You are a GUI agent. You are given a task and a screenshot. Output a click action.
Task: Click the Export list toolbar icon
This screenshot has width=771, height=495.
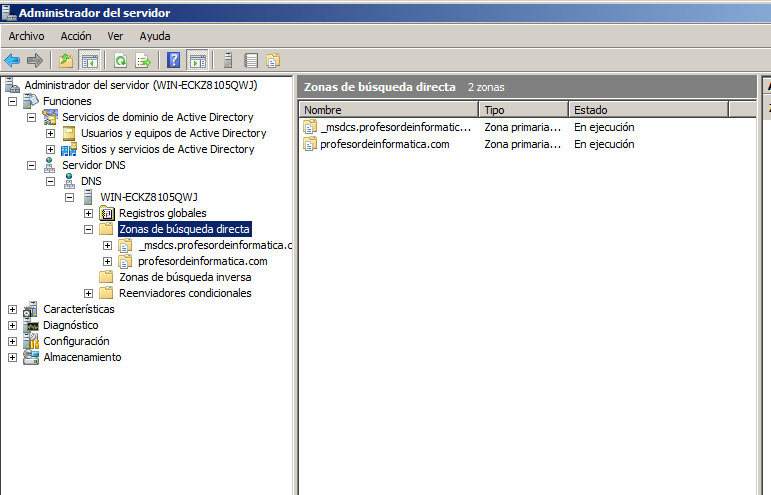coord(143,60)
